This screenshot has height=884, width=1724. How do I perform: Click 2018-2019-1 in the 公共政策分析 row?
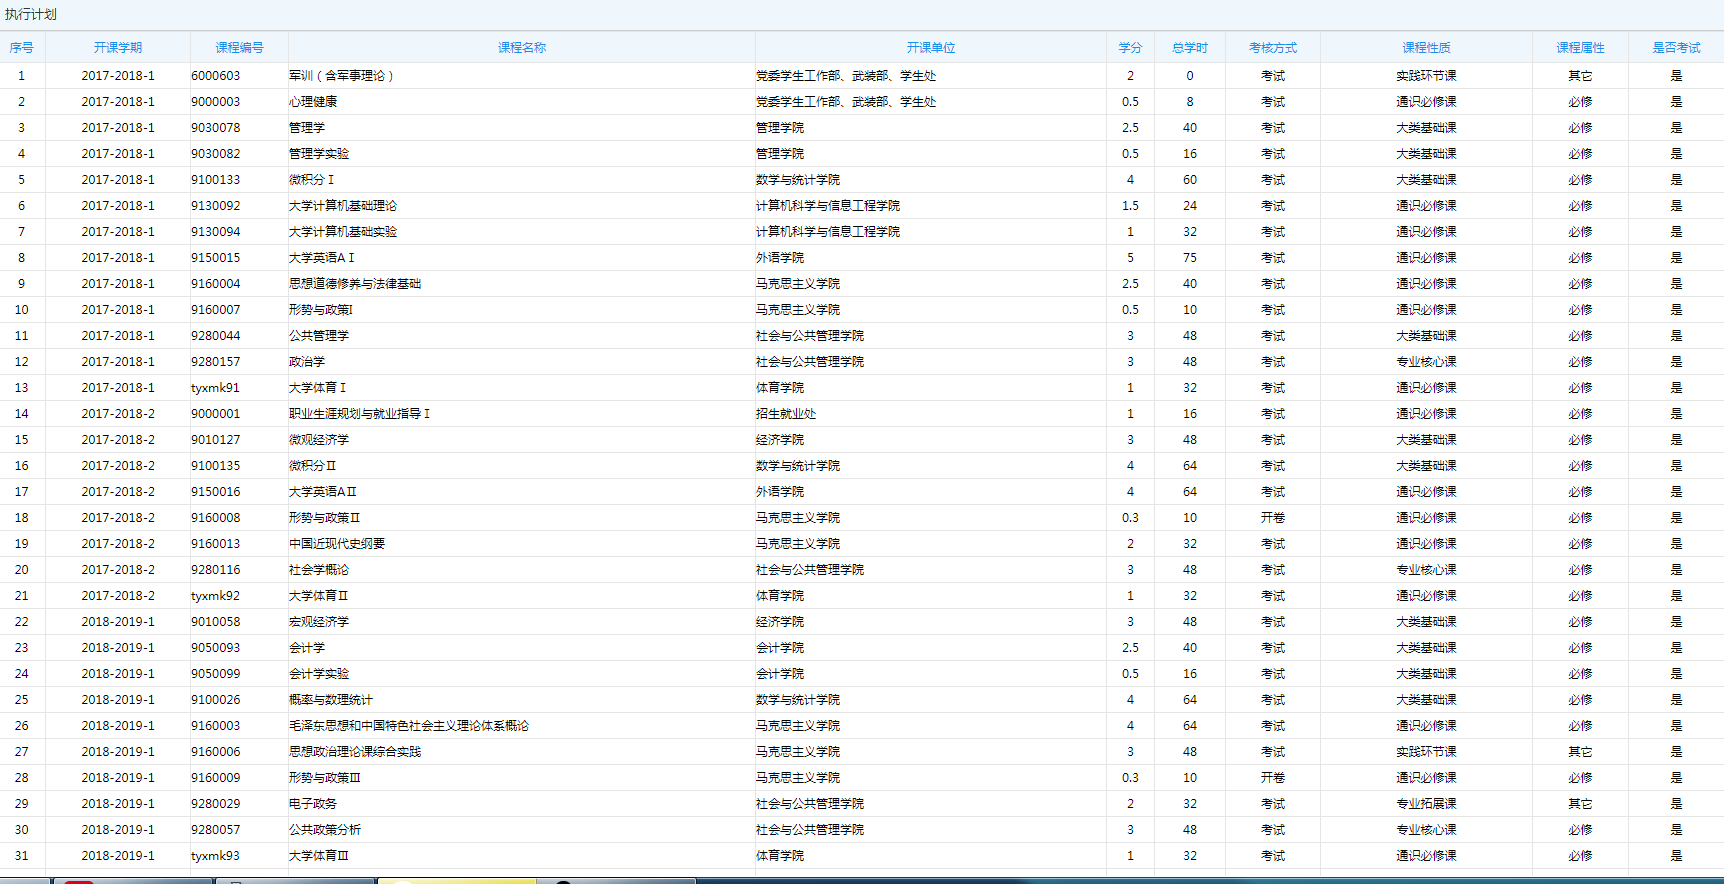click(118, 830)
